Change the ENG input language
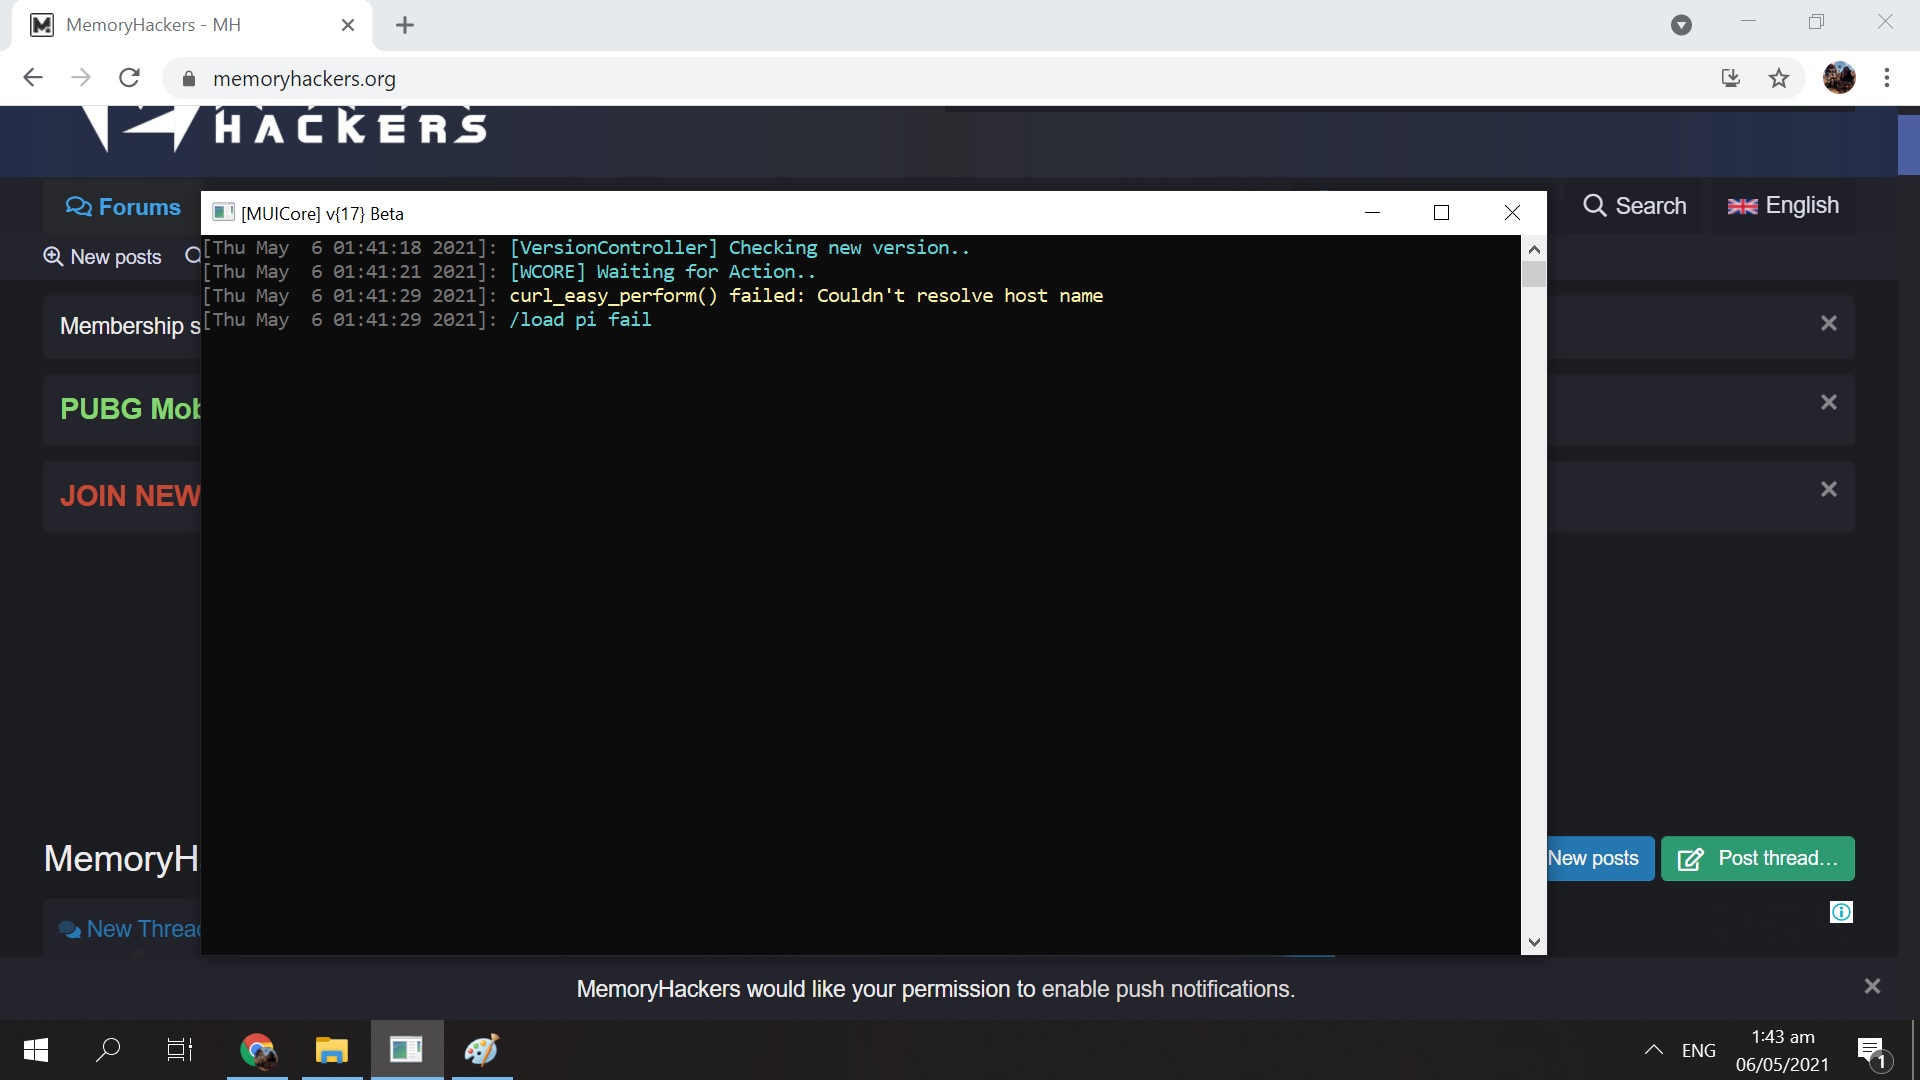 coord(1699,1050)
